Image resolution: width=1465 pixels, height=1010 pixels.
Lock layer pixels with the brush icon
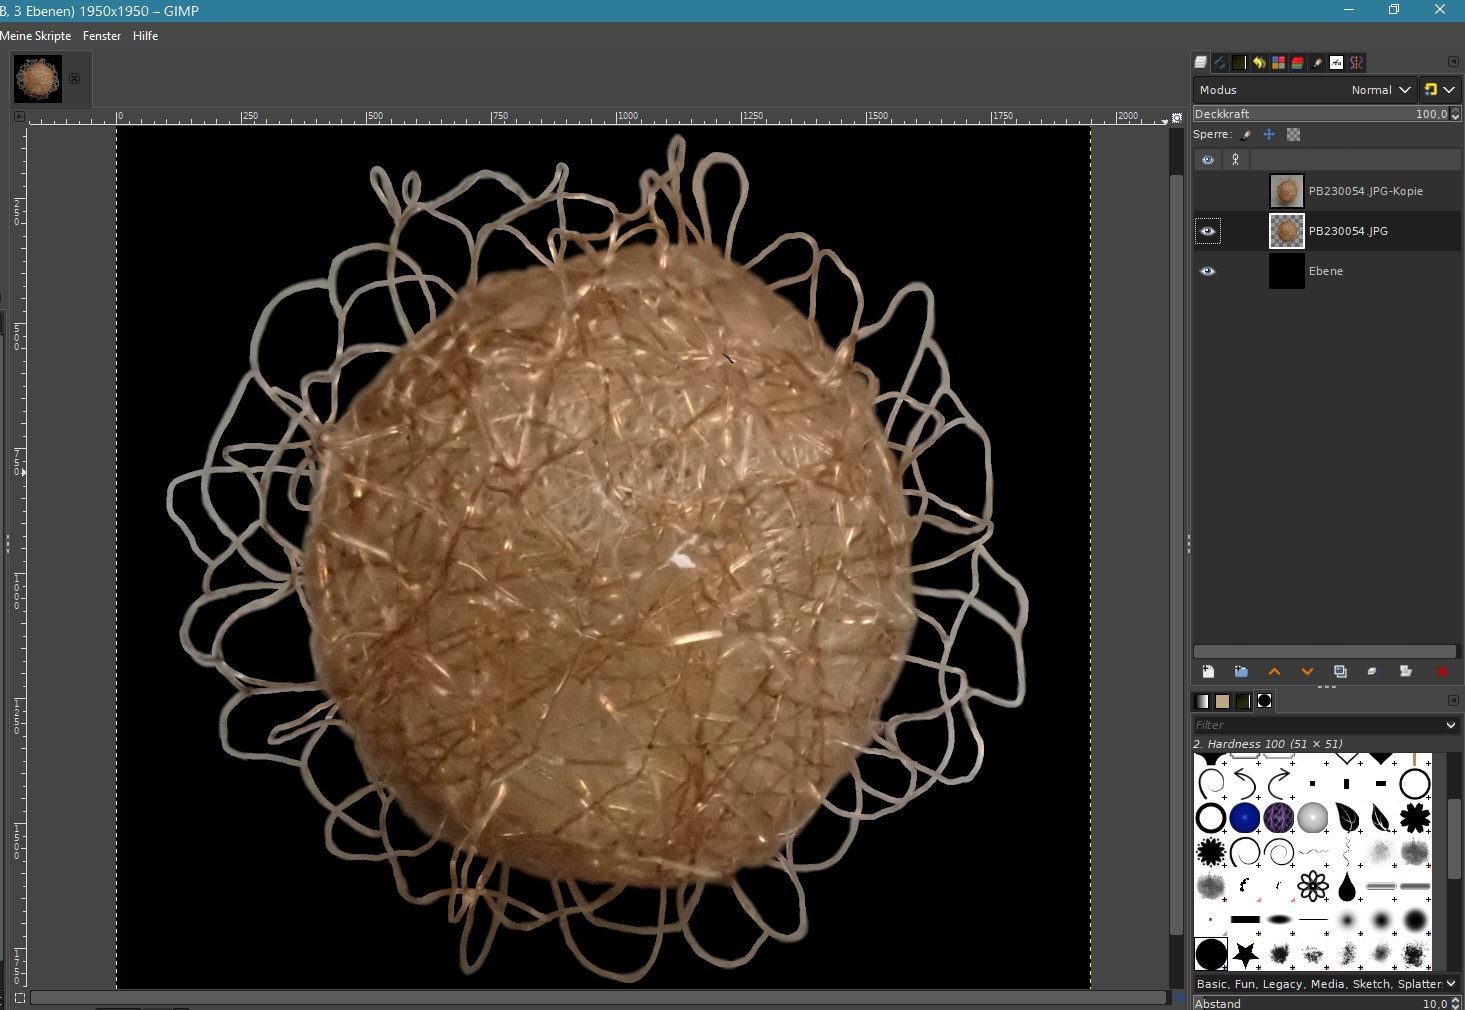click(1246, 135)
